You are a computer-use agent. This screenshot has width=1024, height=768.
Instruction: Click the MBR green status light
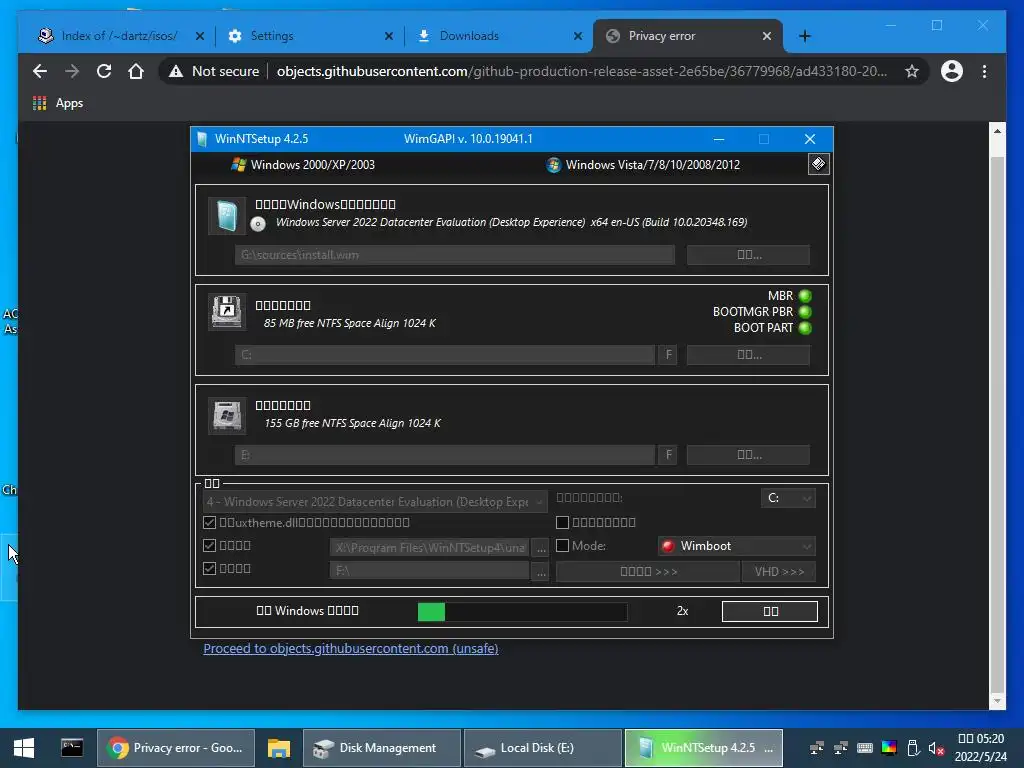point(805,296)
